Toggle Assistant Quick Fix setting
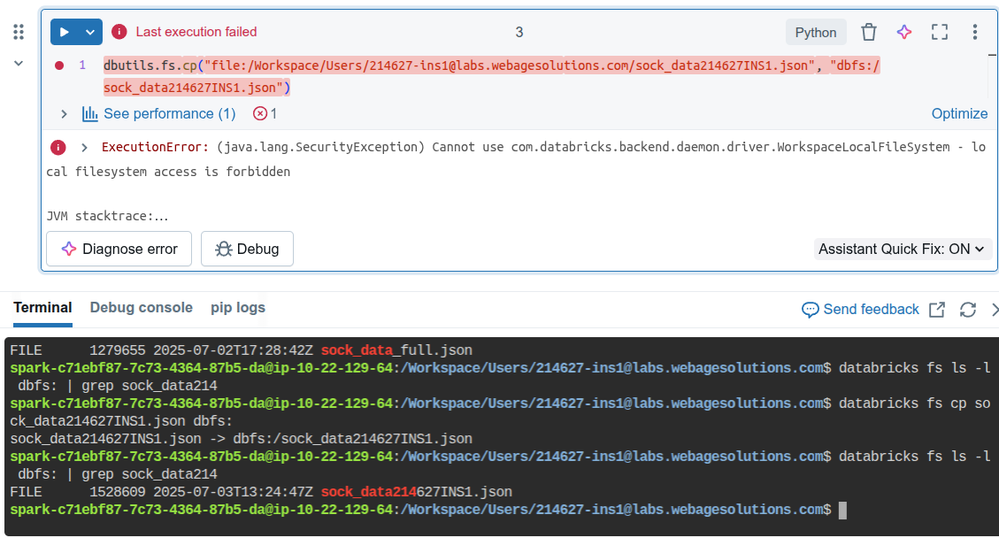999x538 pixels. click(902, 249)
